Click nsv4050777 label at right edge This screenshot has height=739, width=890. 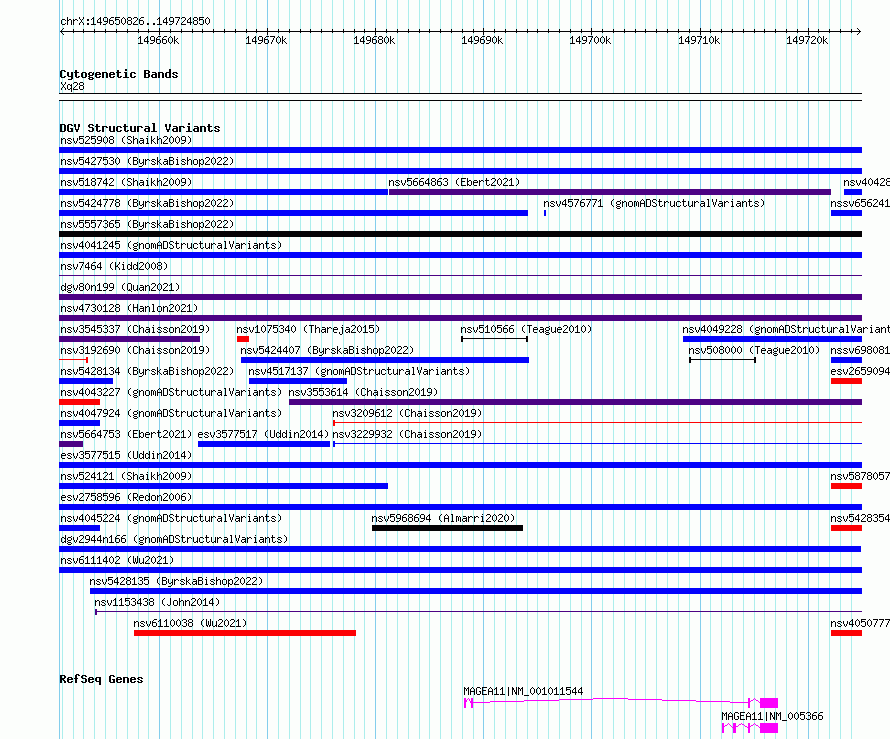[860, 623]
